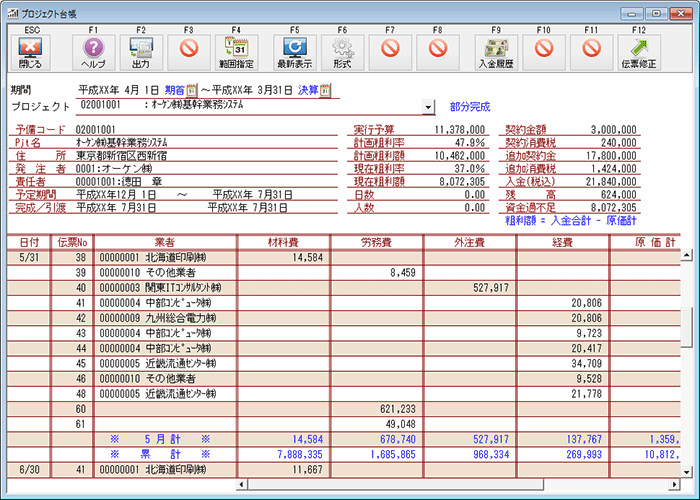
Task: Click the 49,048 労務費 cell
Action: click(377, 425)
